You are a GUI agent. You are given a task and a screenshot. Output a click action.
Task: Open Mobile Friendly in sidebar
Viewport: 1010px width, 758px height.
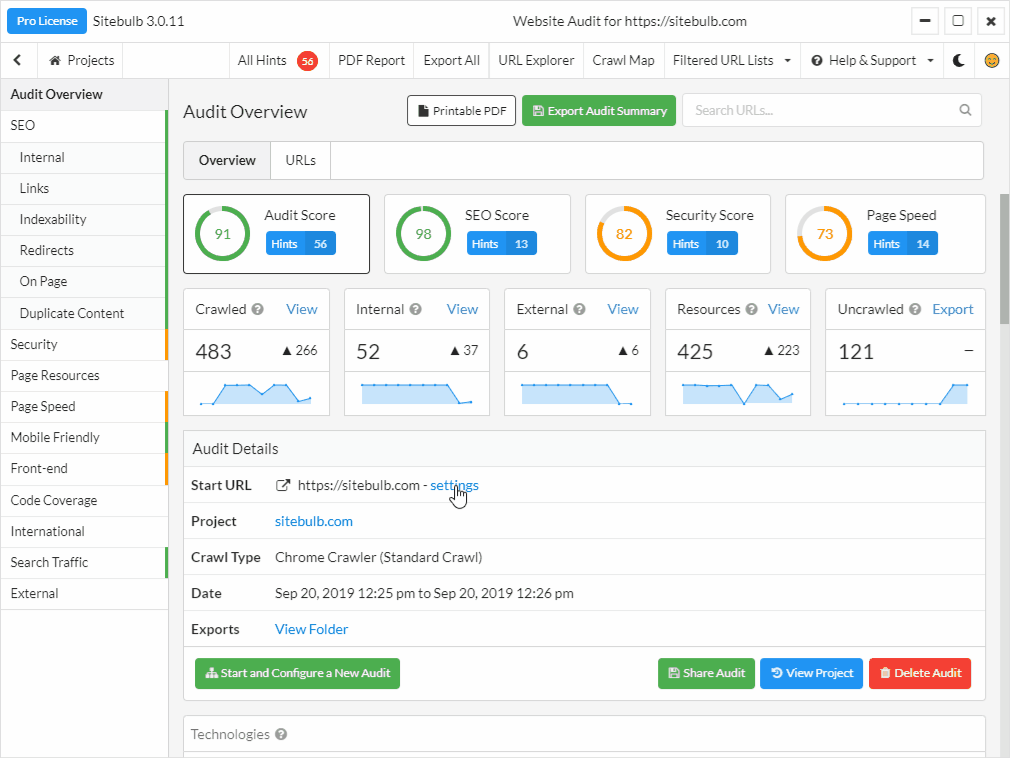pos(84,438)
